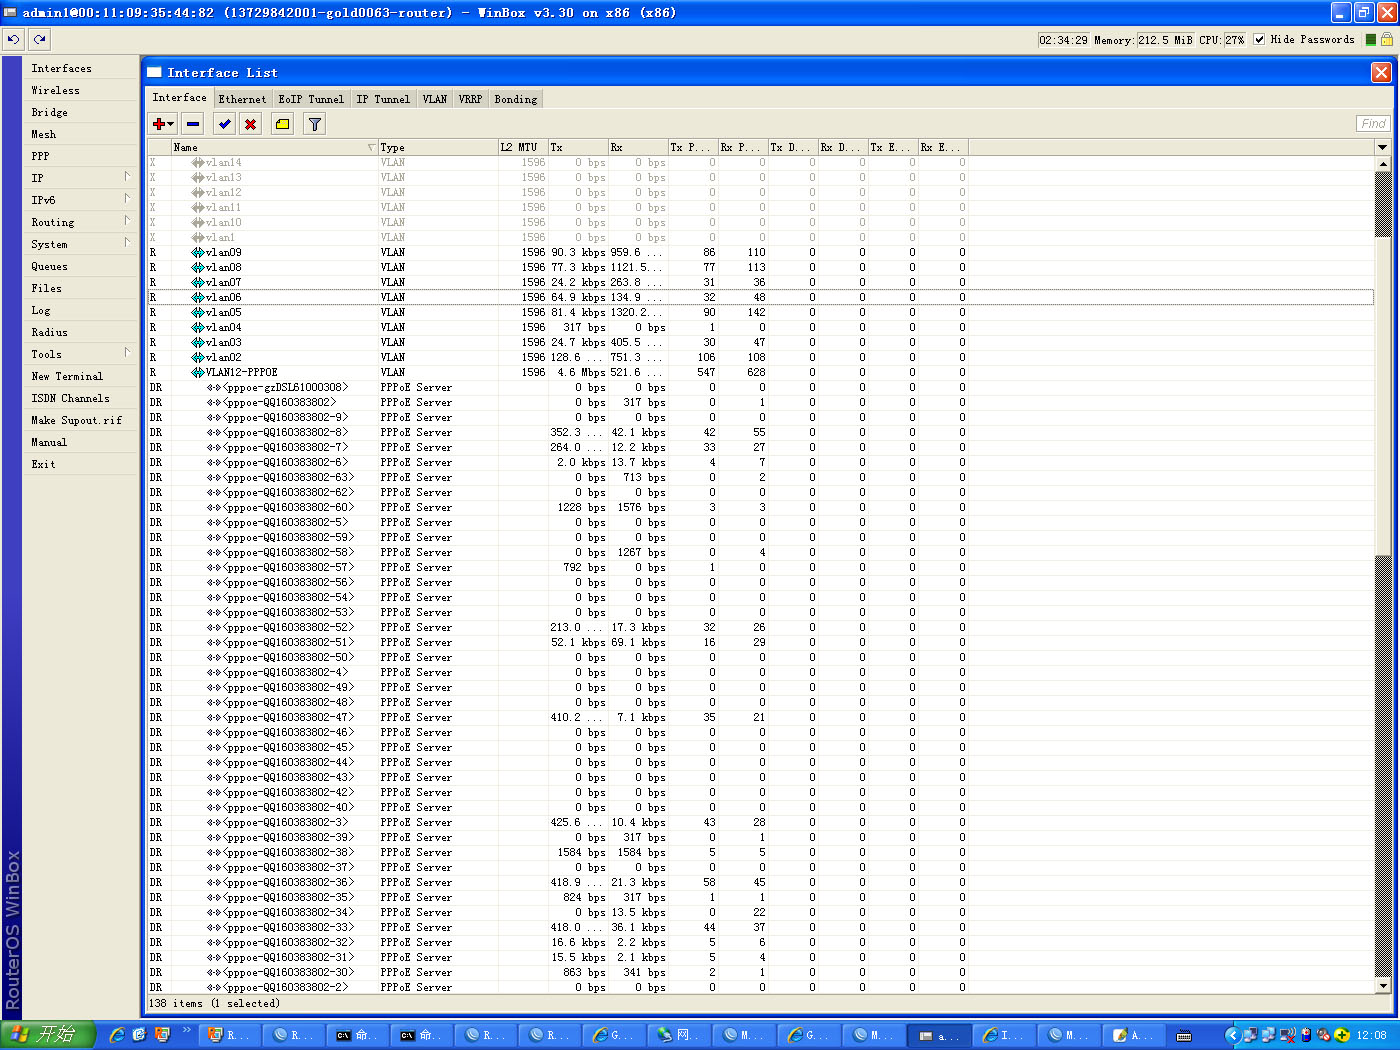Click the funnel Filter button
Image resolution: width=1400 pixels, height=1050 pixels.
pyautogui.click(x=314, y=124)
